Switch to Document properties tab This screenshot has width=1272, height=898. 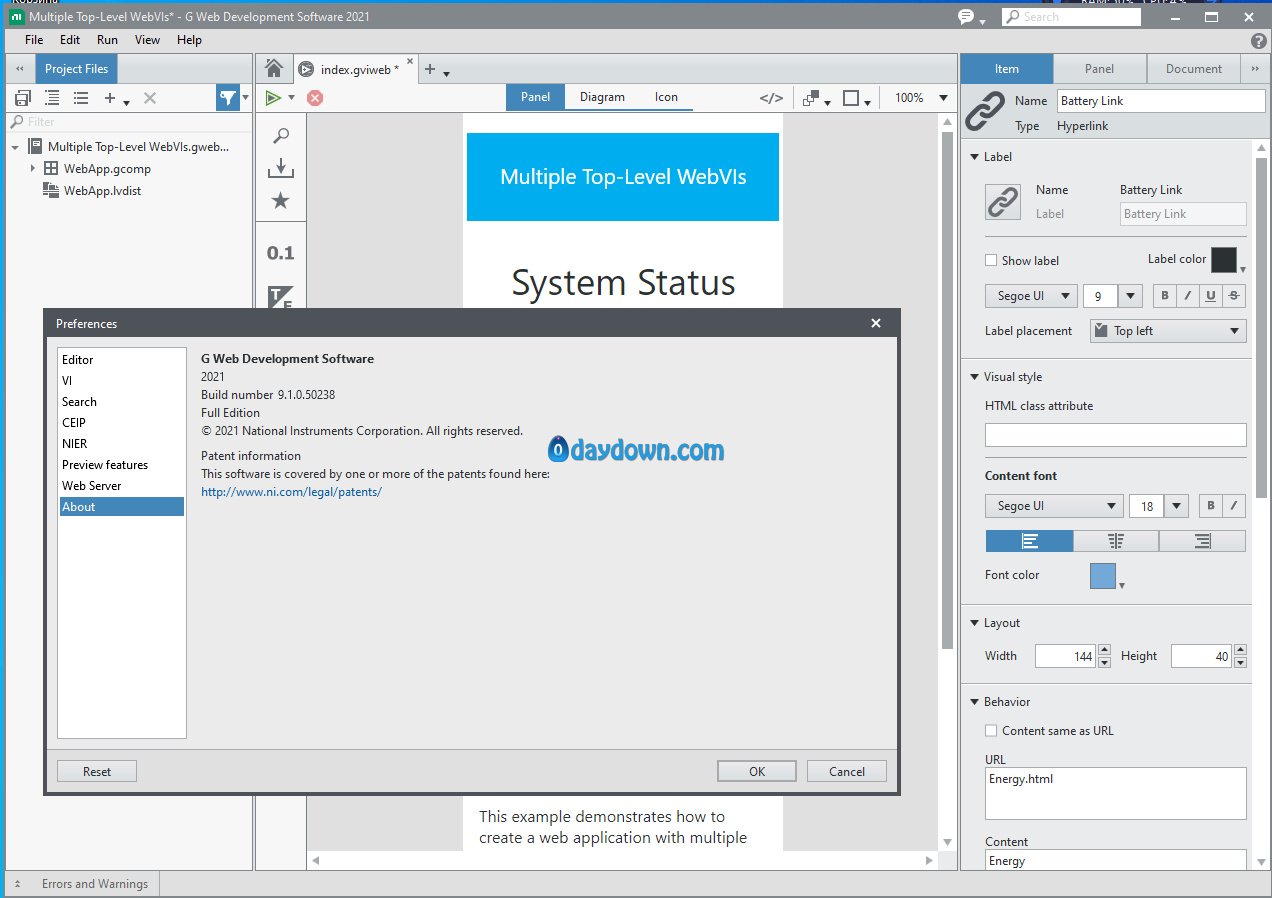coord(1193,69)
